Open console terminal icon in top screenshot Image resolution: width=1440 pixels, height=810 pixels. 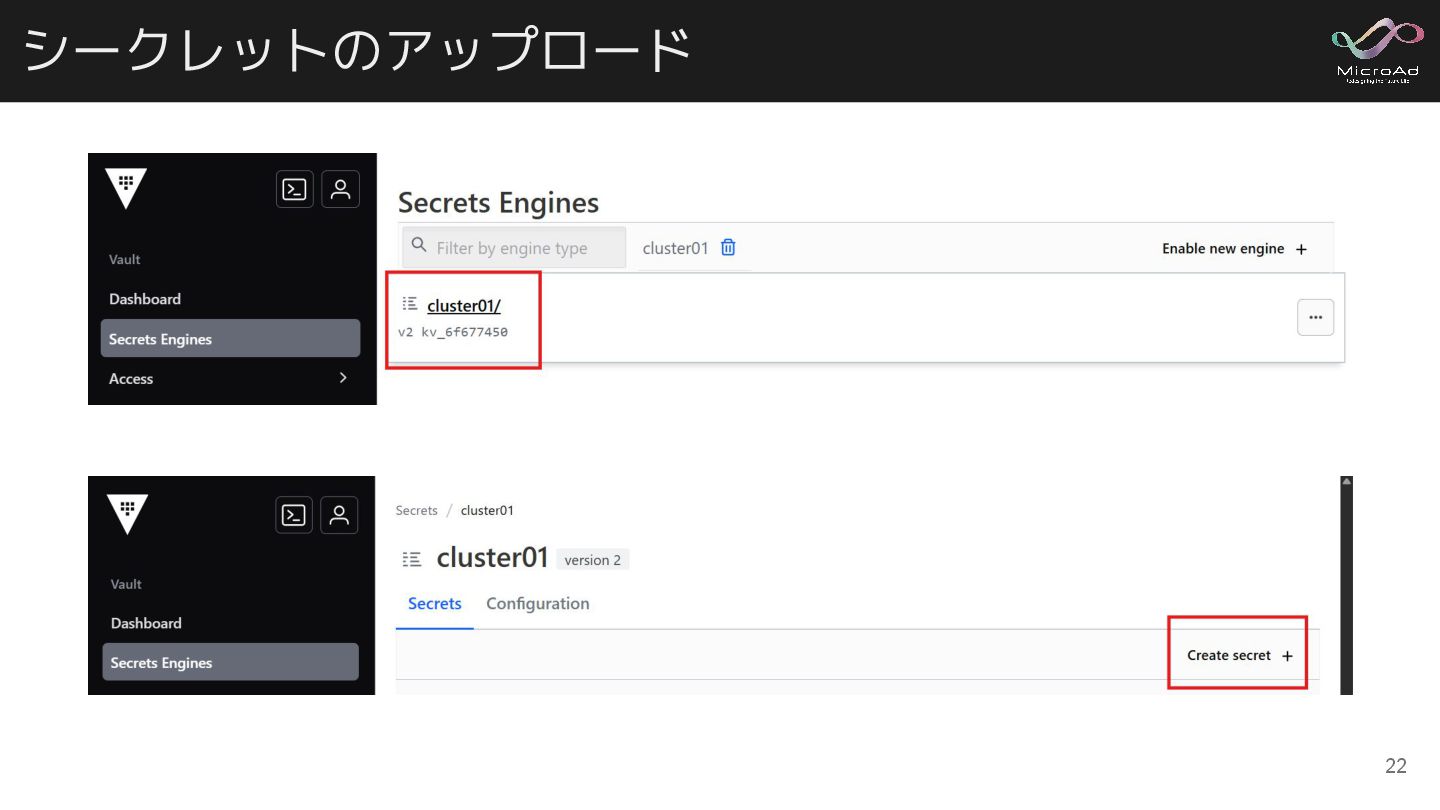pyautogui.click(x=294, y=189)
